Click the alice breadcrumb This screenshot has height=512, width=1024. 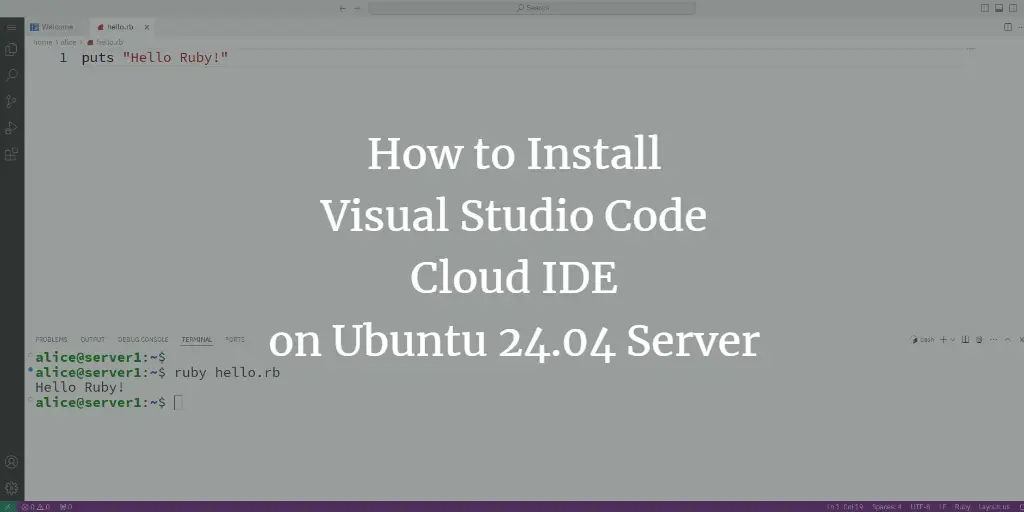coord(68,42)
